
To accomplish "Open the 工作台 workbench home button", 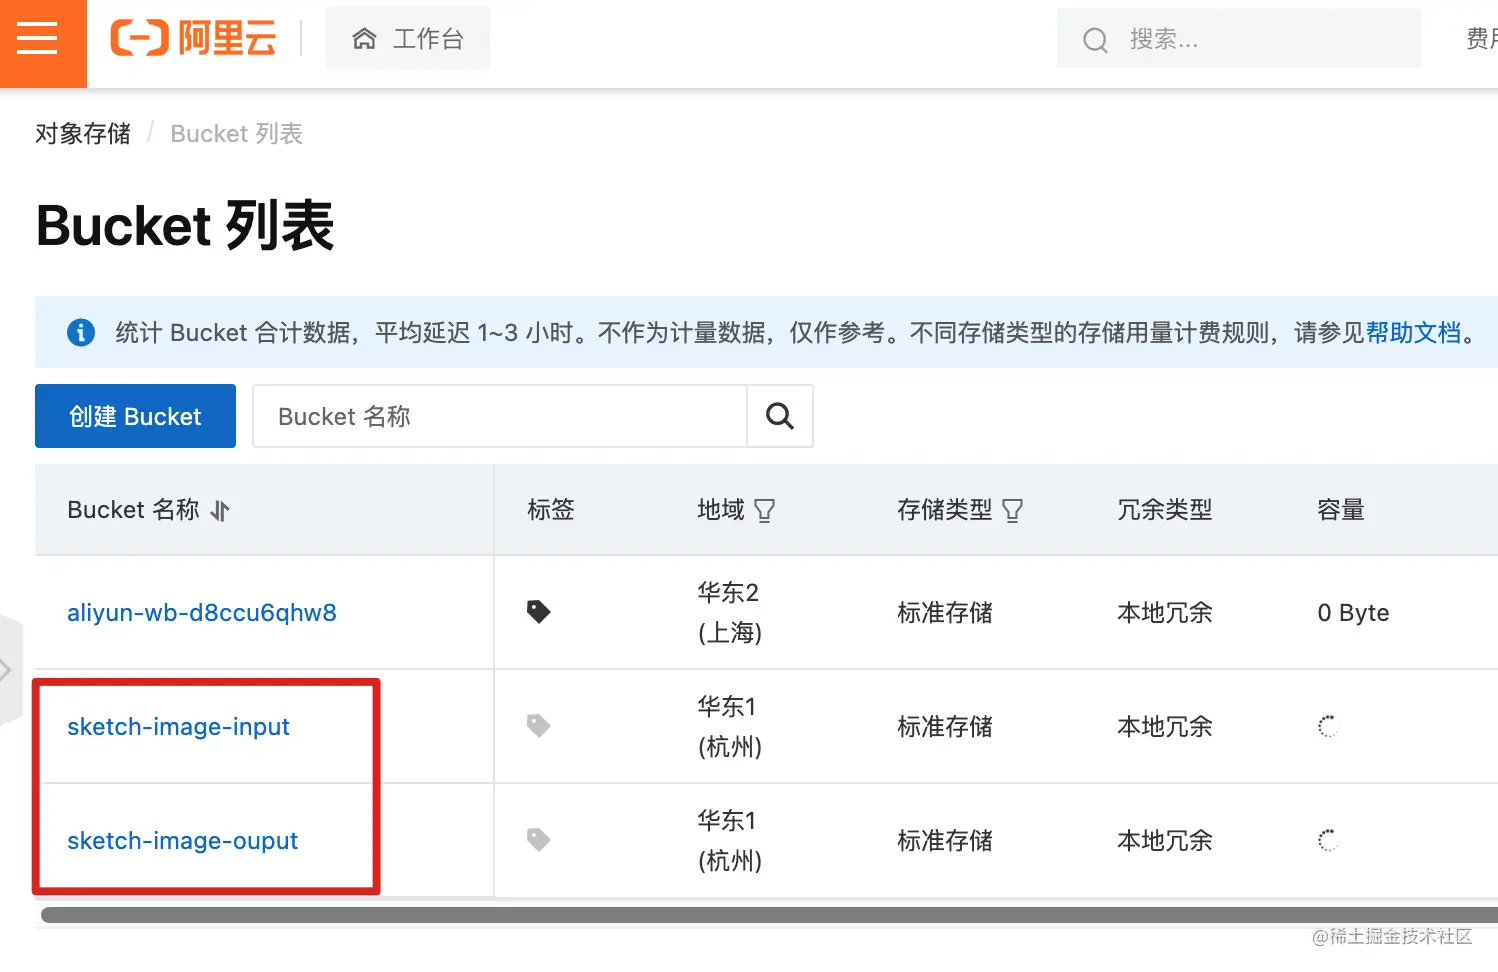I will click(408, 39).
